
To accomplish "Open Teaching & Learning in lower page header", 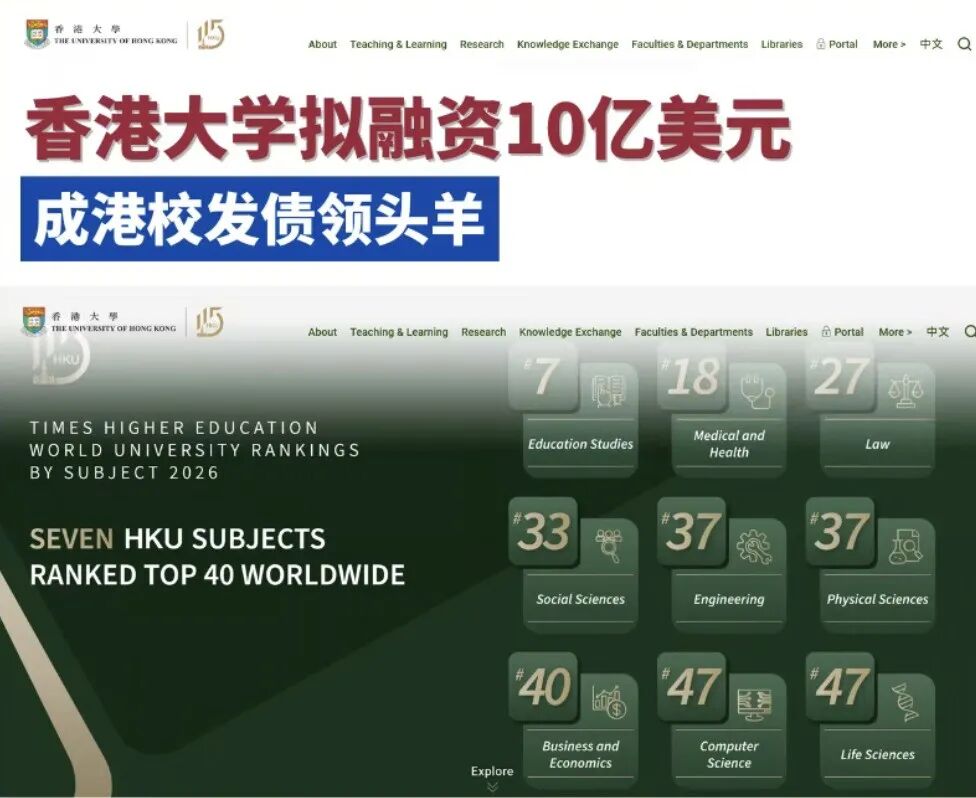I will pyautogui.click(x=399, y=332).
